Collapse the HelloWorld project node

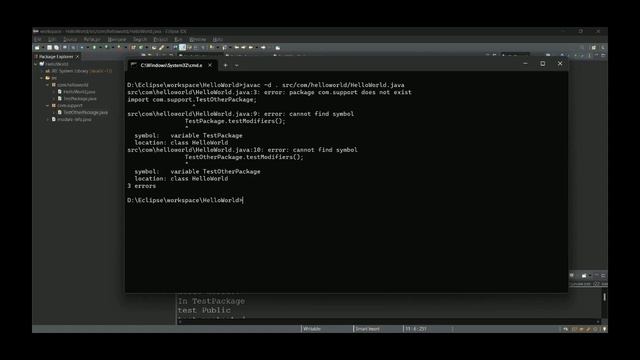point(36,64)
